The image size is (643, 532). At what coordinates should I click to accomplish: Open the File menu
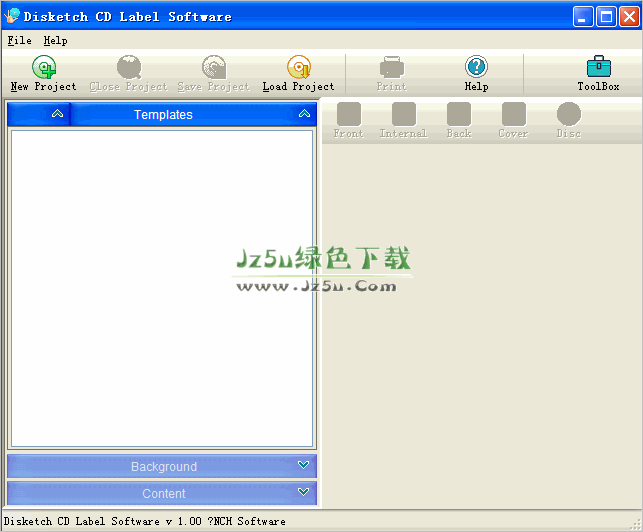coord(19,41)
